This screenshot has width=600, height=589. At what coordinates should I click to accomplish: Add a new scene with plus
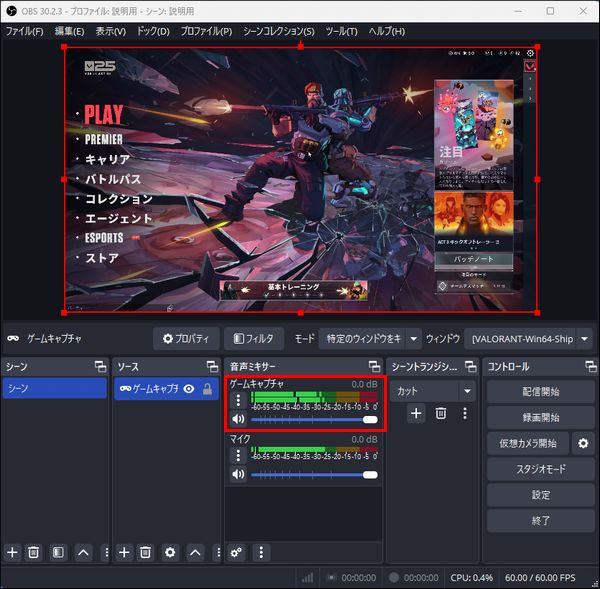coord(12,552)
